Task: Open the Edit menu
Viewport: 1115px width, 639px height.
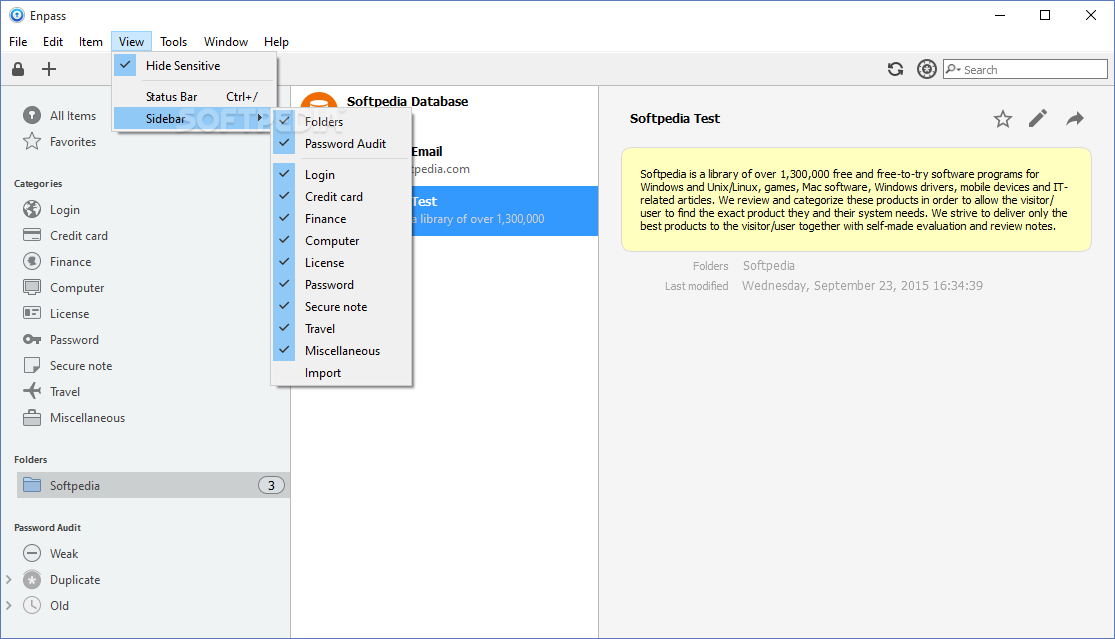Action: pyautogui.click(x=53, y=41)
